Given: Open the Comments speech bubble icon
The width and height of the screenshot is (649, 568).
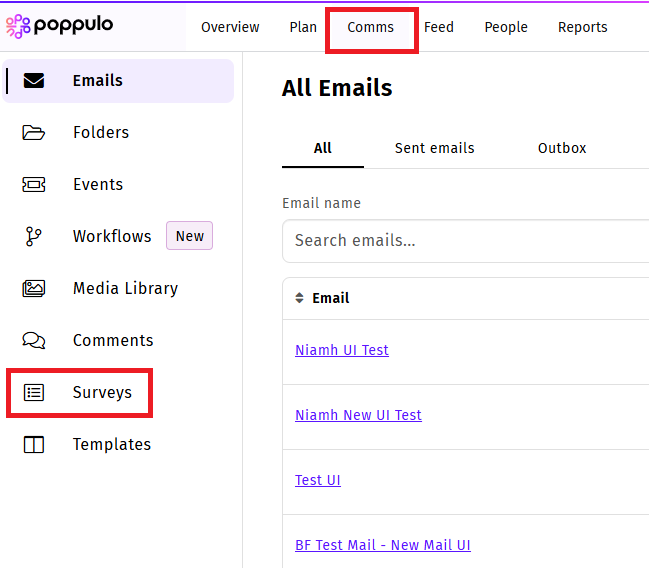Looking at the screenshot, I should click(x=34, y=341).
